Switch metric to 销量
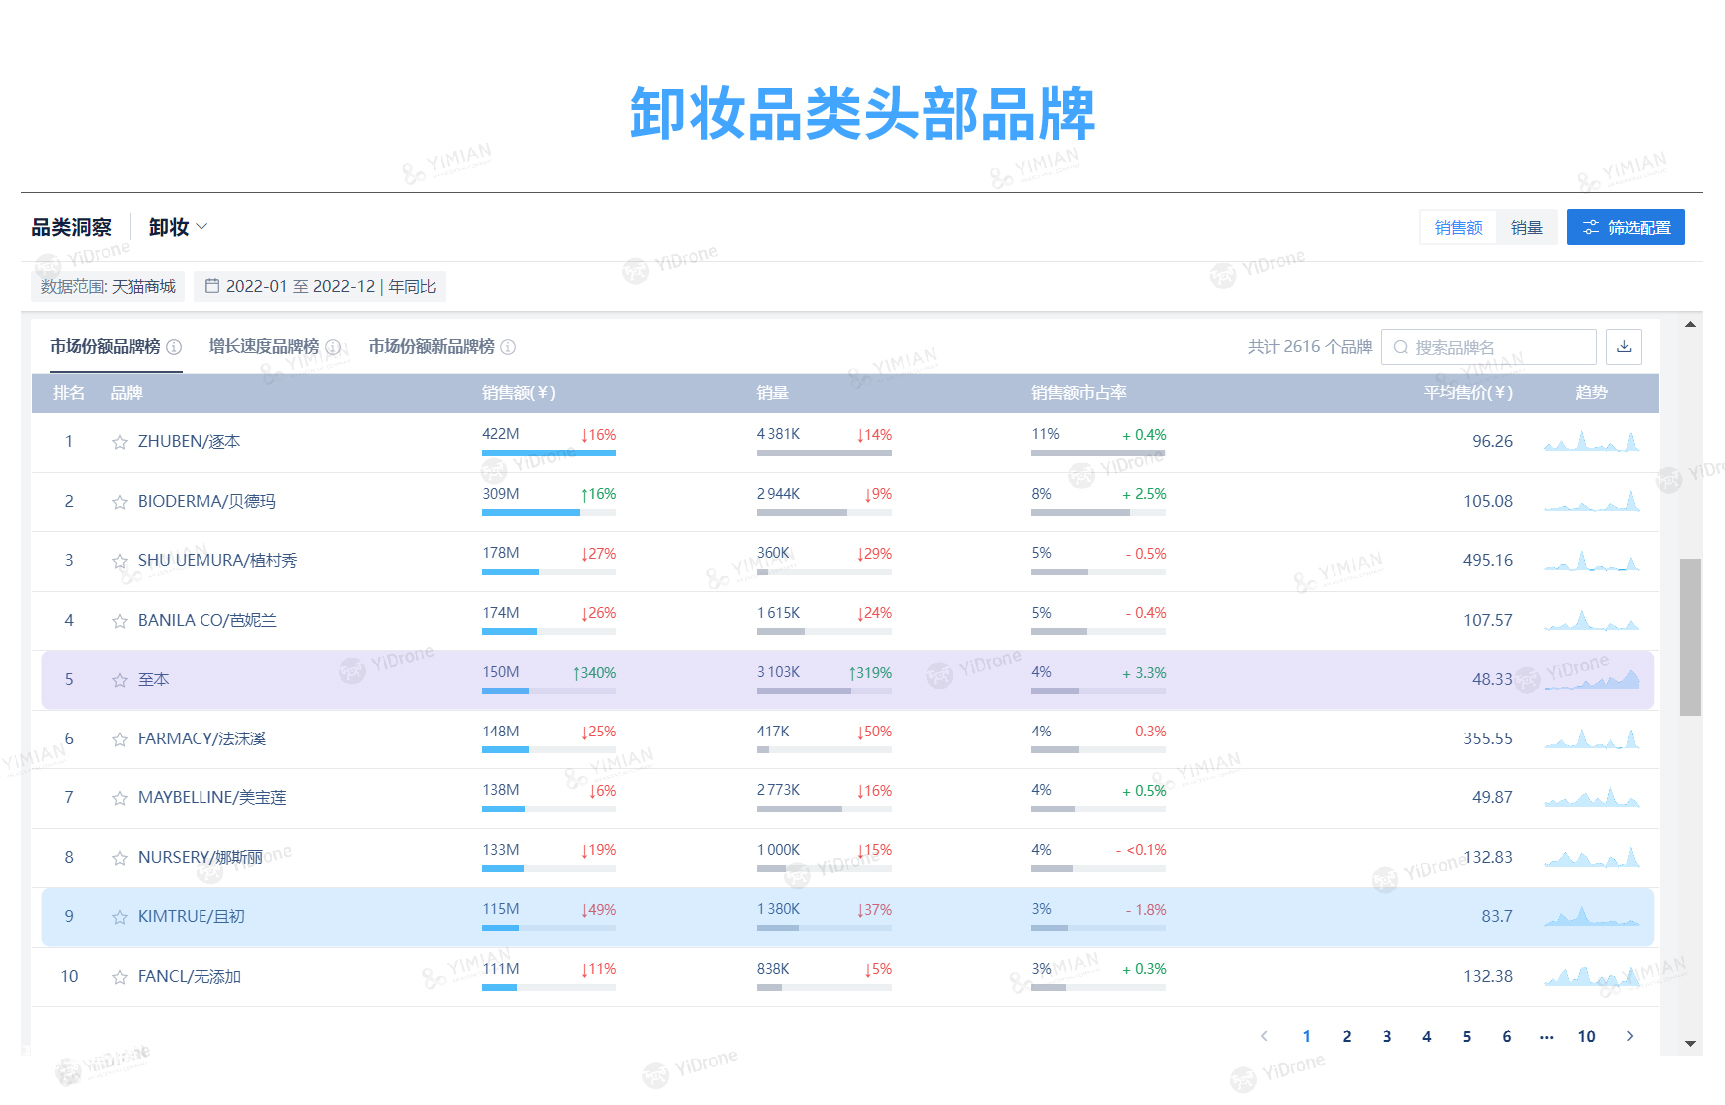1725x1105 pixels. pos(1527,227)
